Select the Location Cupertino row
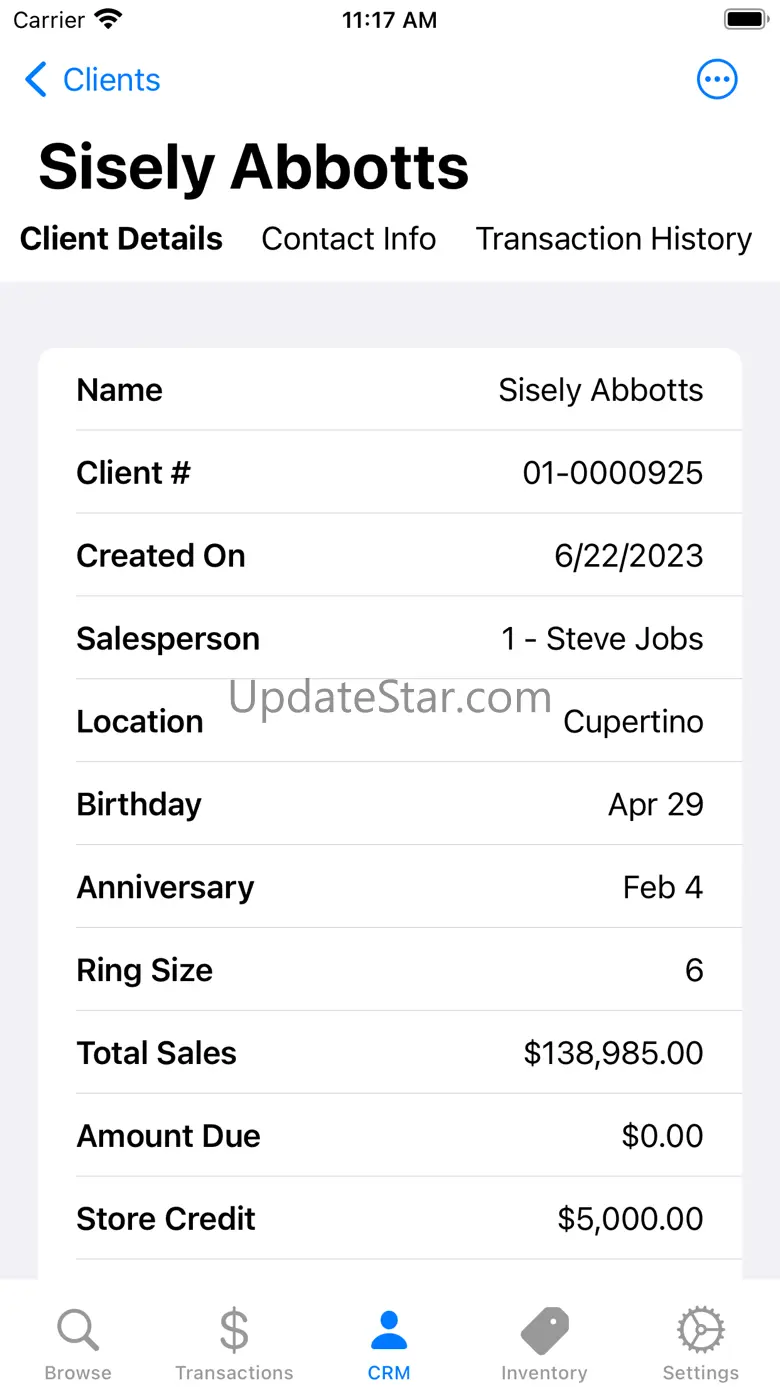This screenshot has height=1387, width=780. pyautogui.click(x=390, y=721)
